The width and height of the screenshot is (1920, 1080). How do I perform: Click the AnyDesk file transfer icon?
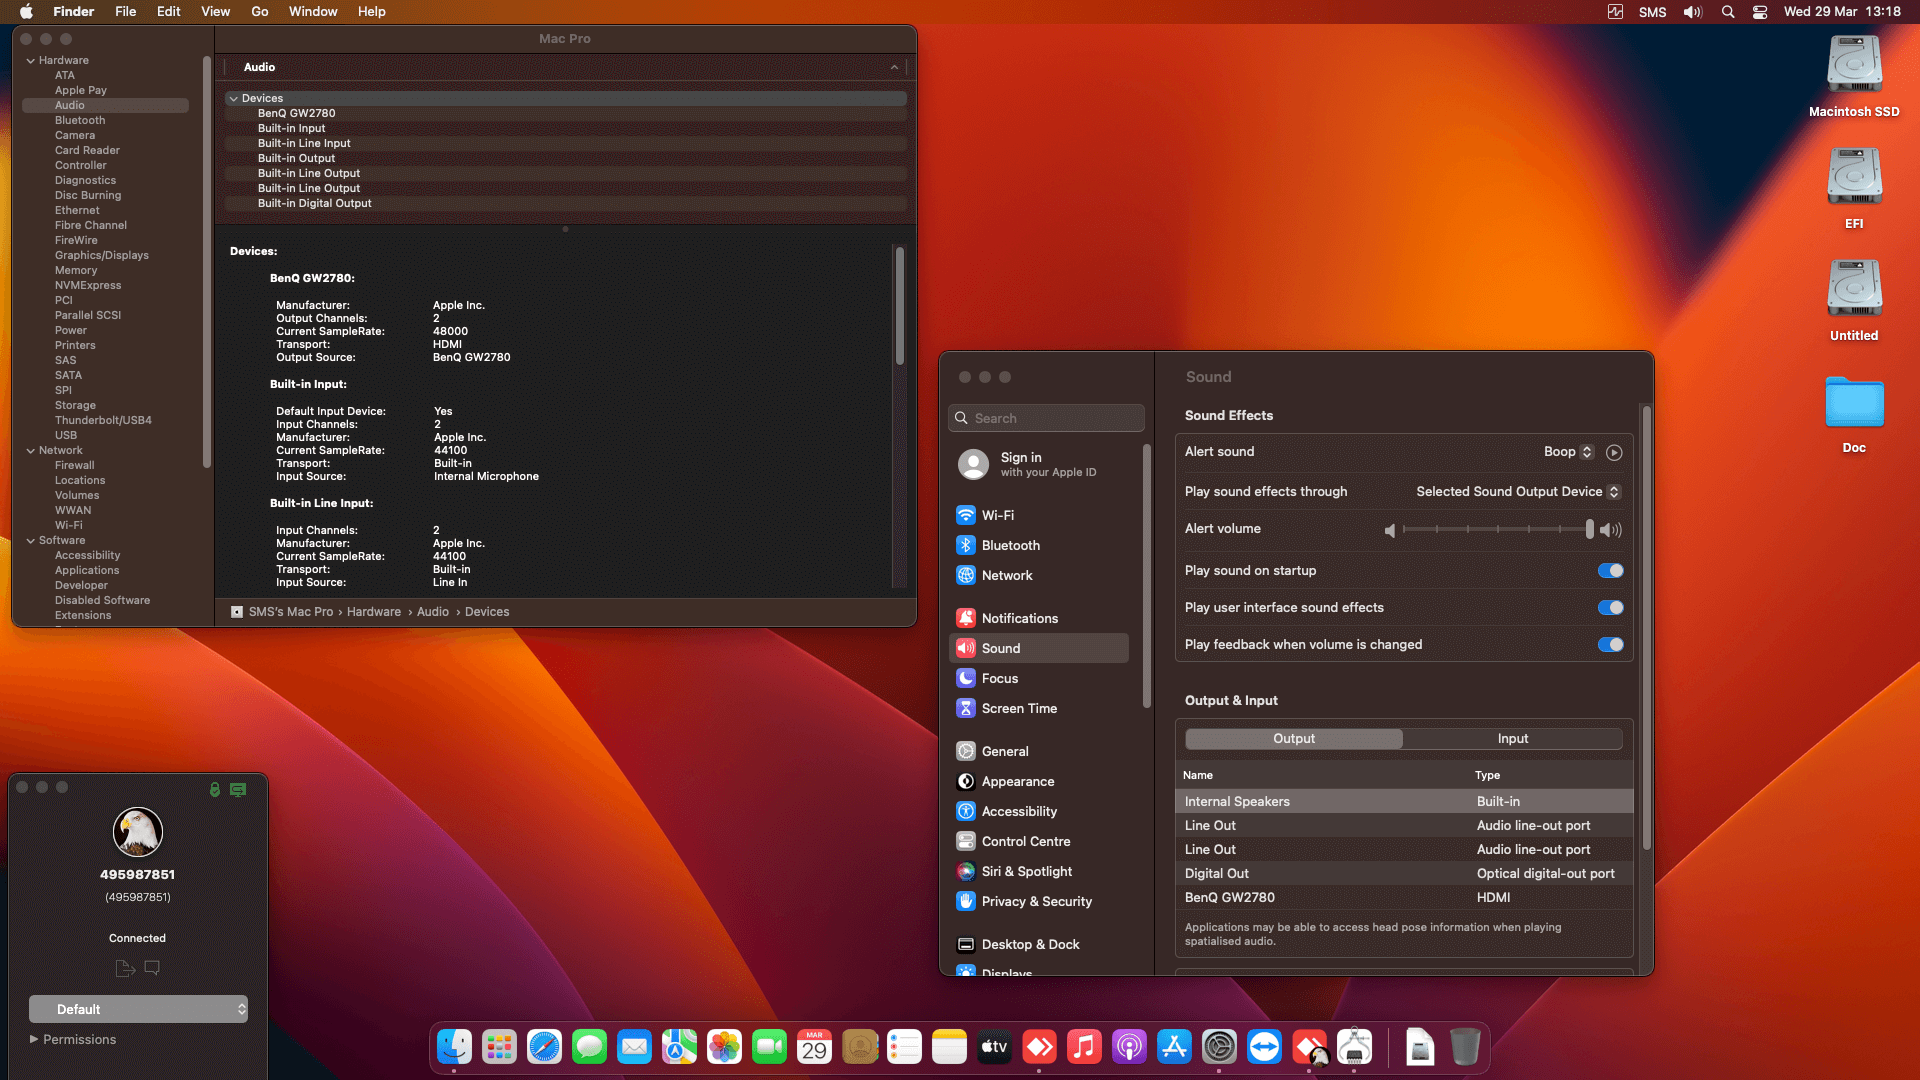pos(125,968)
